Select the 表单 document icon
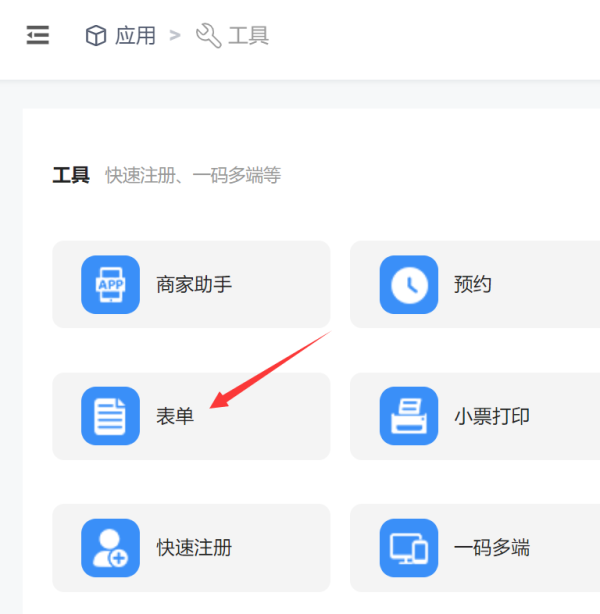 (x=110, y=416)
